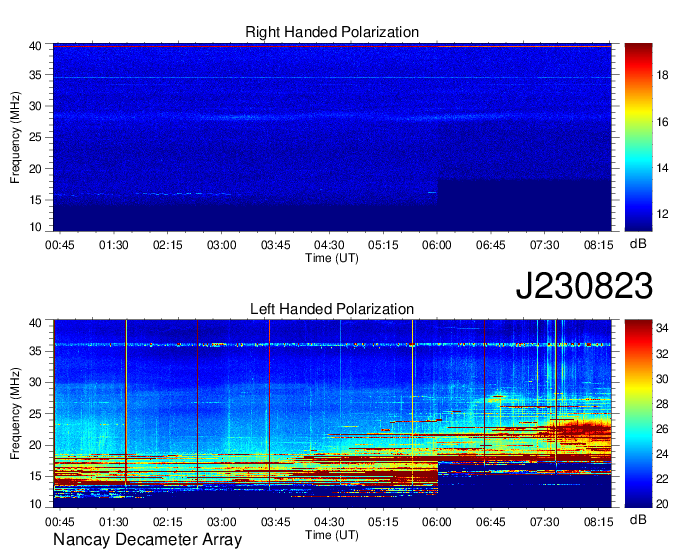The height and width of the screenshot is (552, 680).
Task: Click the 06:45 tick on the left-handed plot
Action: 490,522
